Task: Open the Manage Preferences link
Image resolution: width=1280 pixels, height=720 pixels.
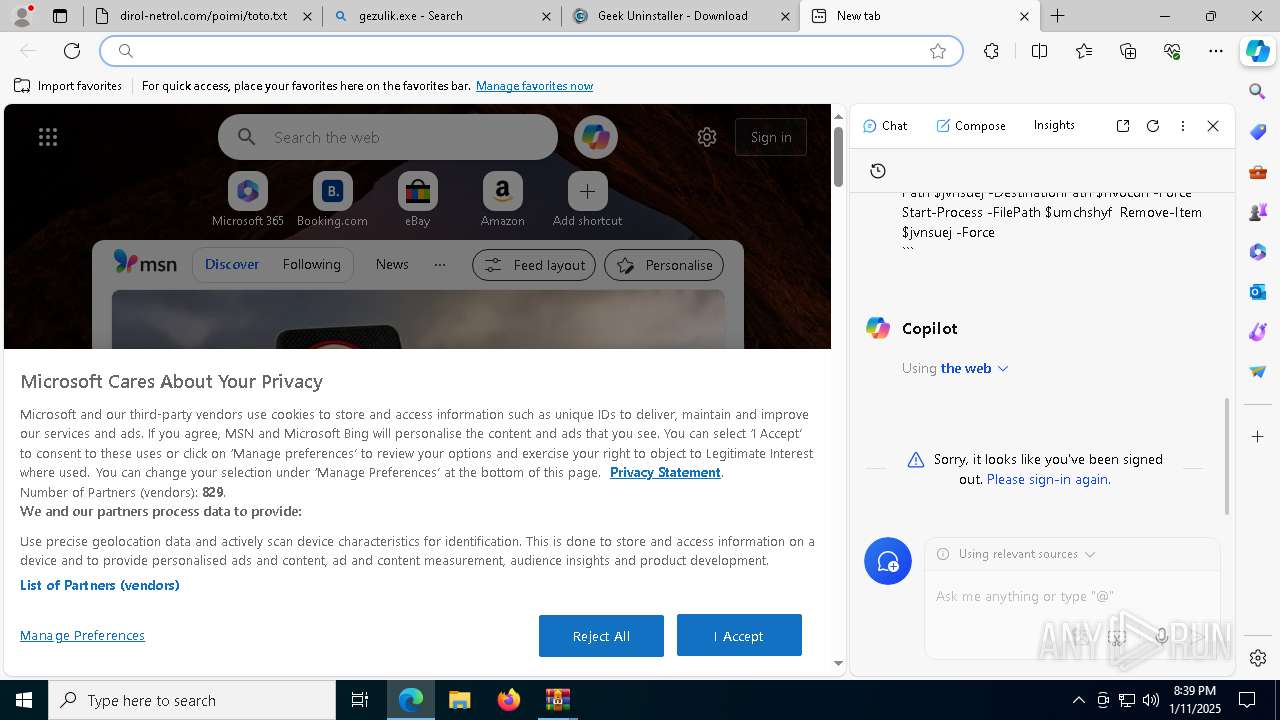Action: (82, 636)
